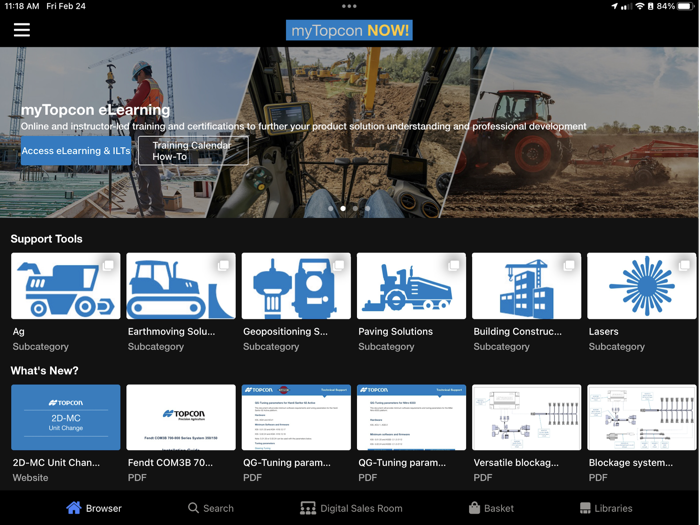Click the "What's New?" heading
Image resolution: width=700 pixels, height=525 pixels.
click(44, 371)
